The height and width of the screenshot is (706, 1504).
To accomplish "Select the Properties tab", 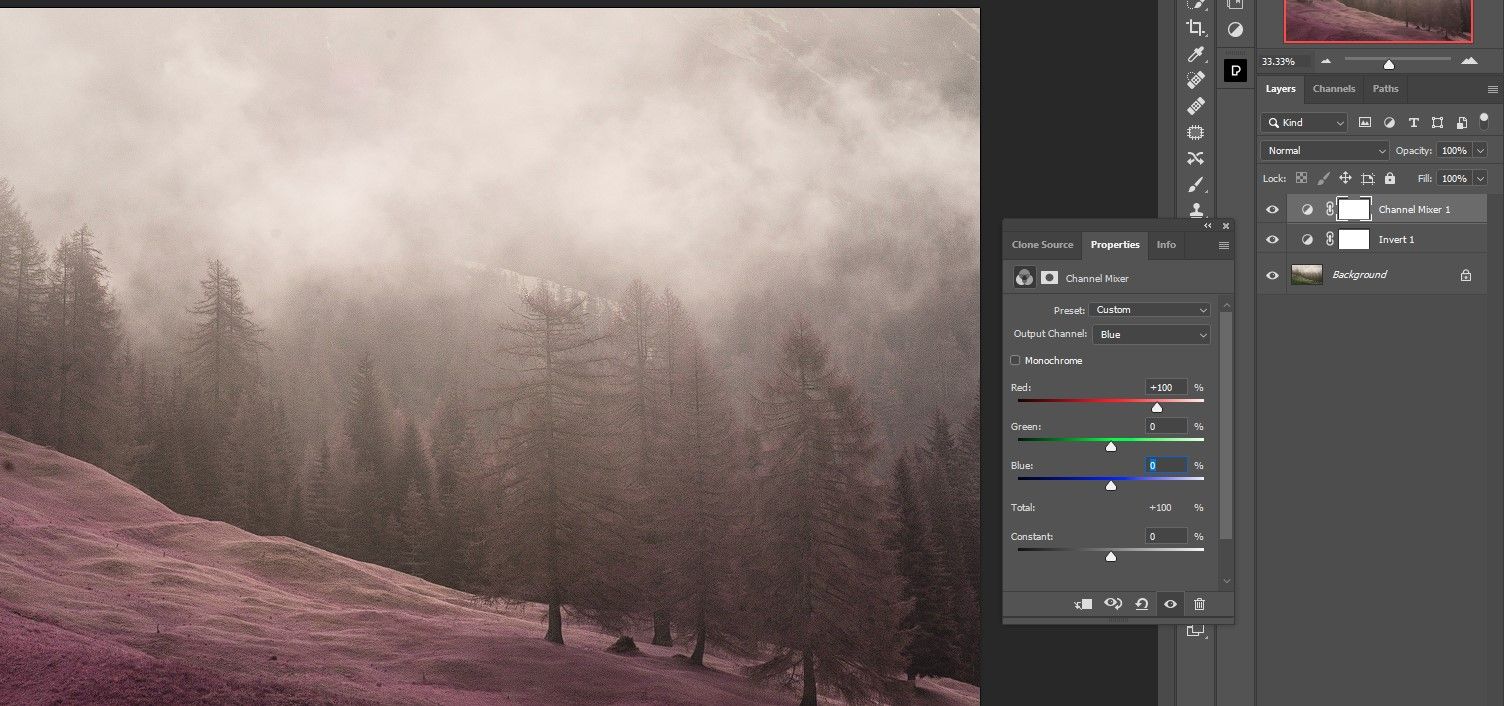I will pyautogui.click(x=1115, y=245).
